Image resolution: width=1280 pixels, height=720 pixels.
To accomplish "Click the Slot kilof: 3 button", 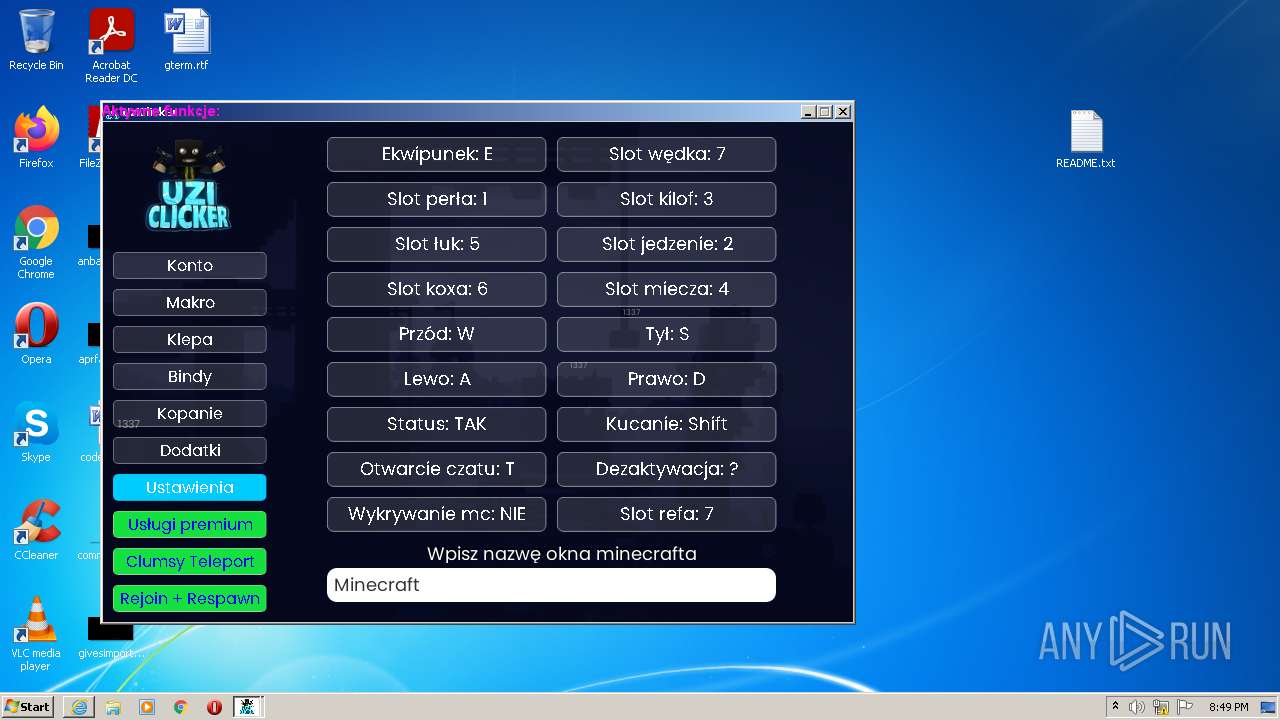I will pos(667,199).
